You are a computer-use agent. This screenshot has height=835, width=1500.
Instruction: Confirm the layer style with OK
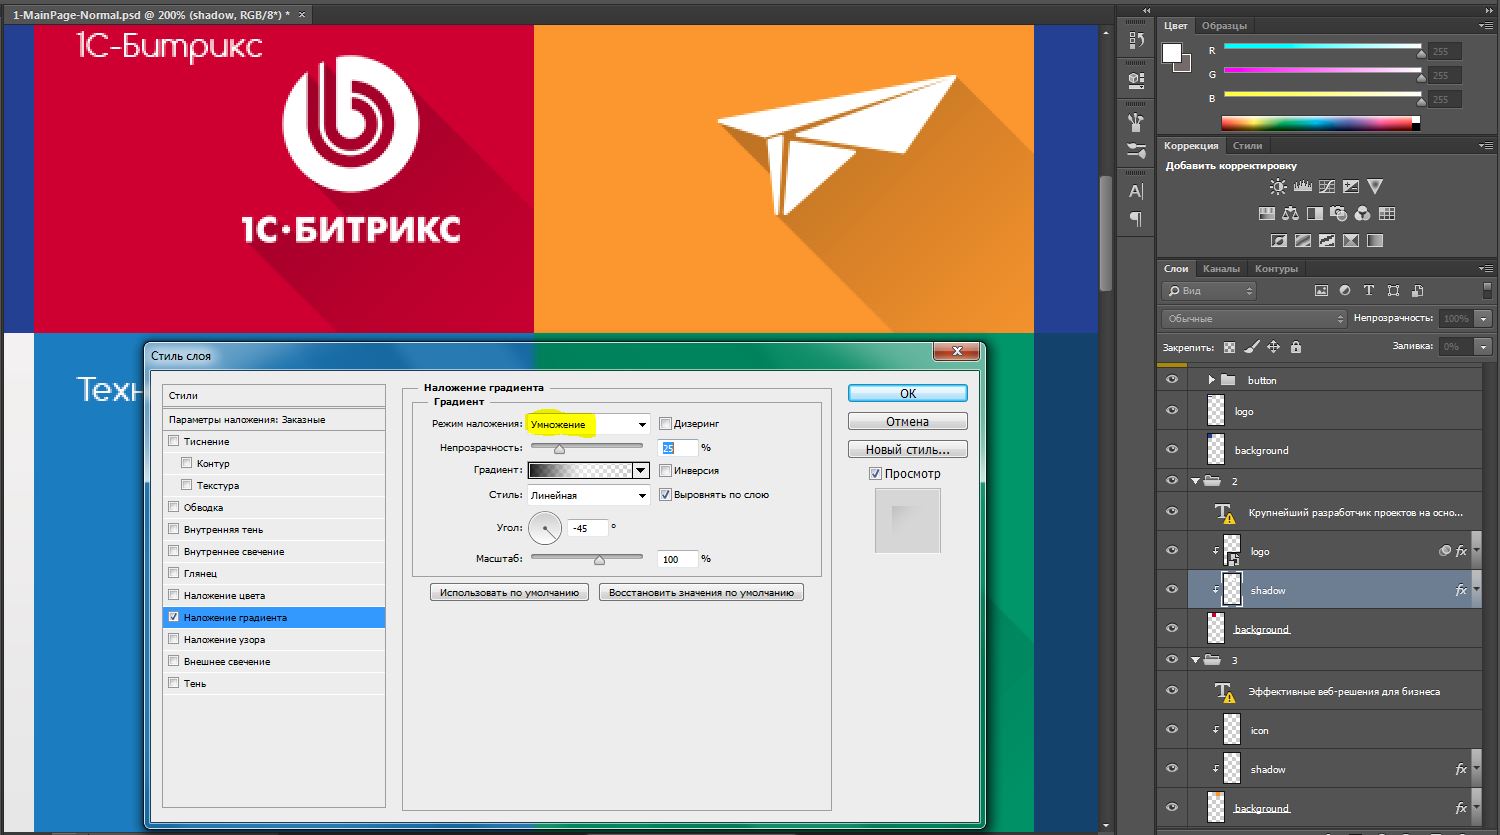tap(908, 393)
